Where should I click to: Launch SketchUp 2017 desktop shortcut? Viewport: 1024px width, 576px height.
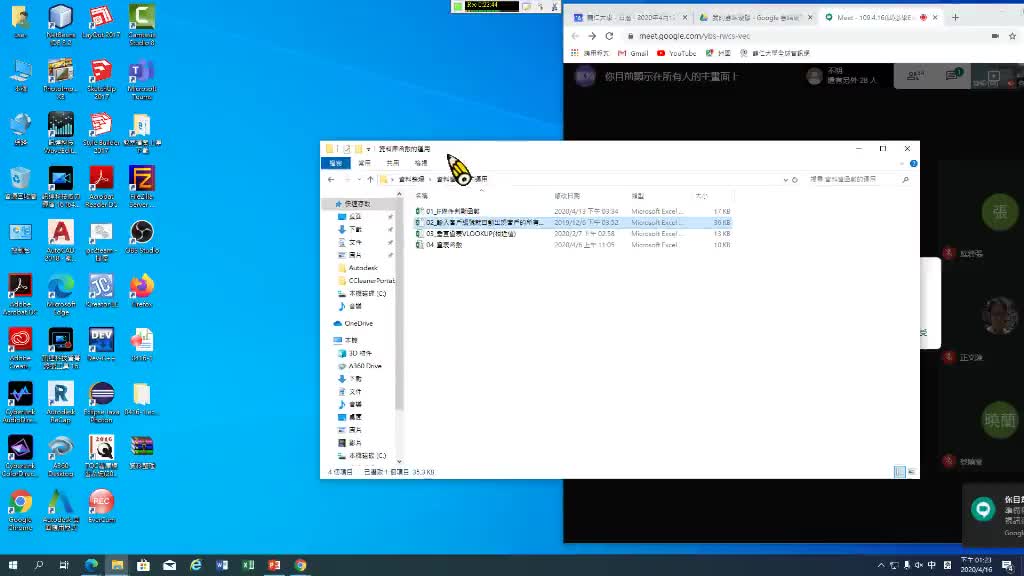click(101, 79)
